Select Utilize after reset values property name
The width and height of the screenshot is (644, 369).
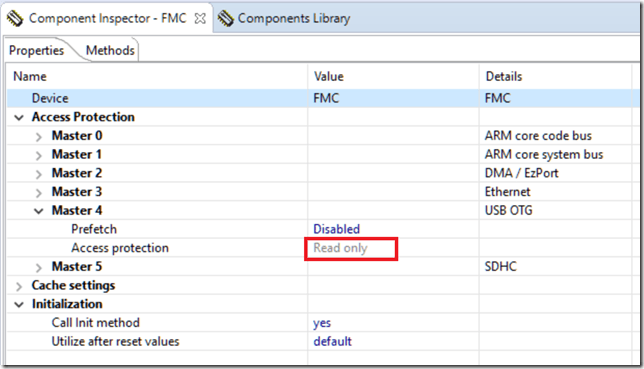pos(115,341)
